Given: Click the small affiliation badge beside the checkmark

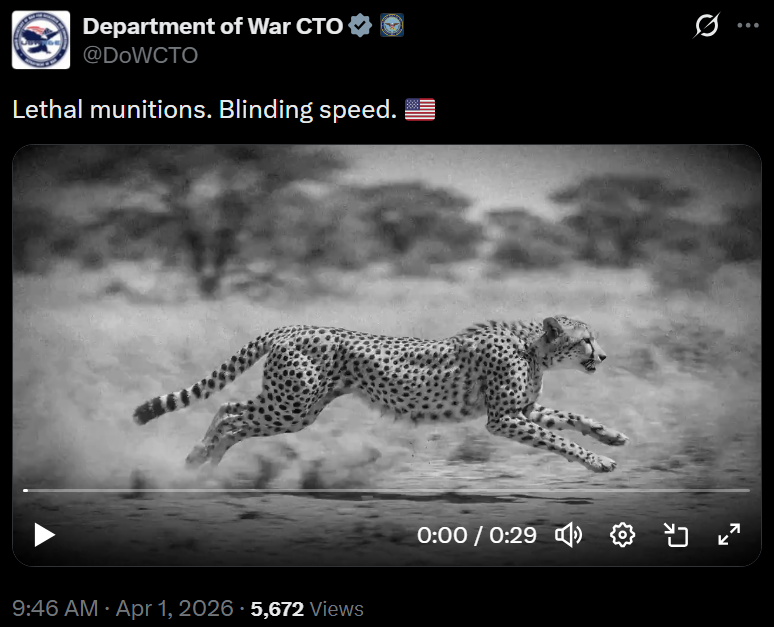Looking at the screenshot, I should click(391, 26).
